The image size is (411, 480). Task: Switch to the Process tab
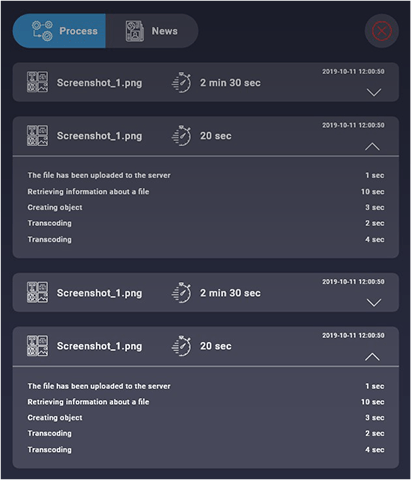59,31
